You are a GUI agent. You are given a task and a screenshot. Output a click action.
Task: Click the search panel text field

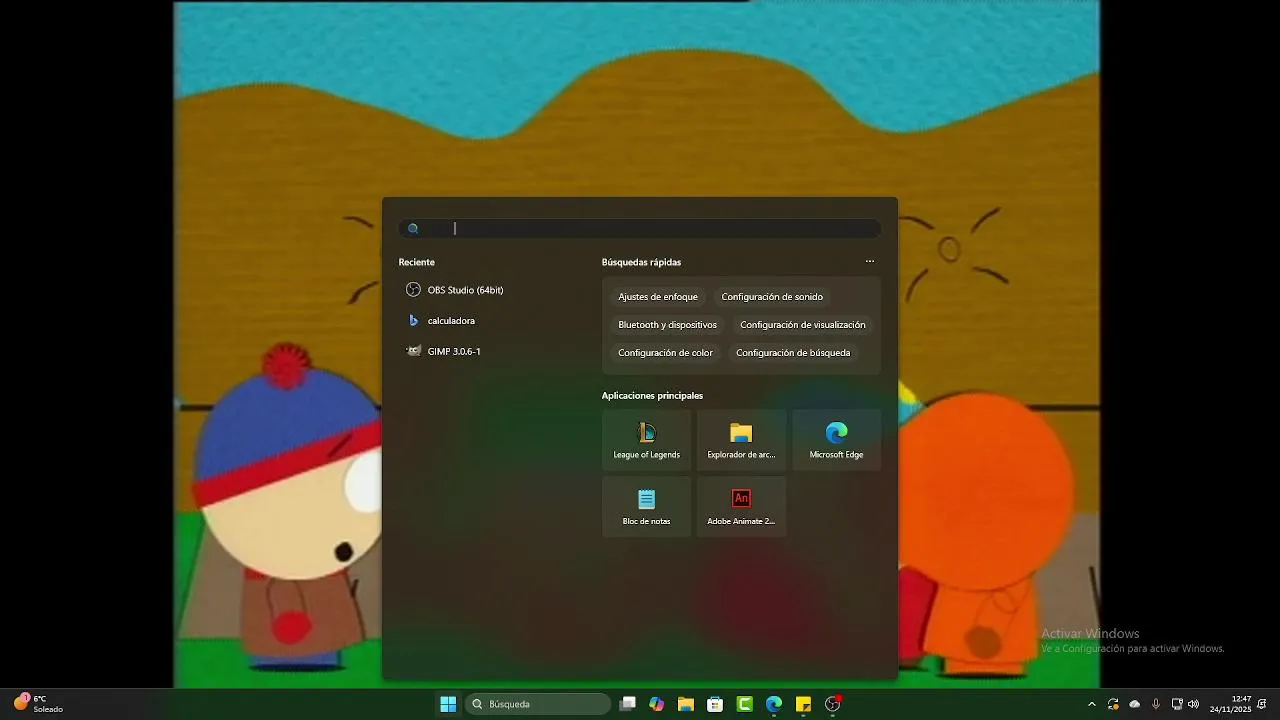640,229
